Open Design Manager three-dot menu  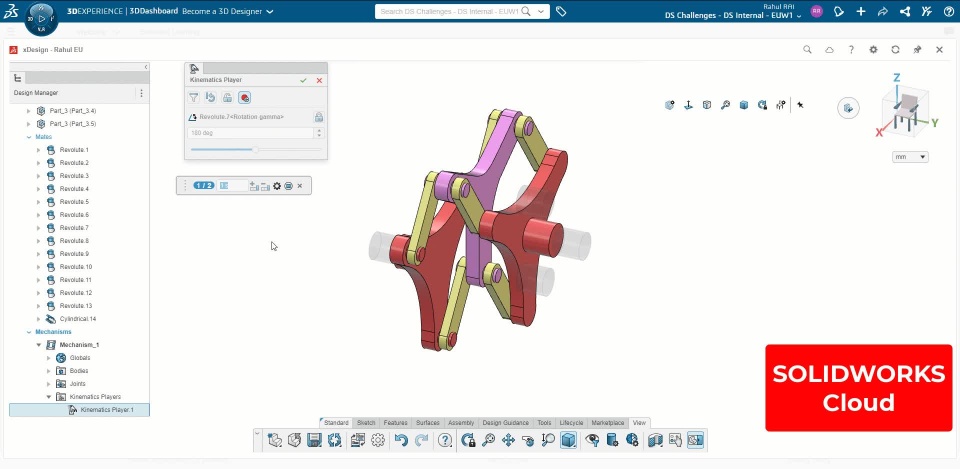pos(141,93)
